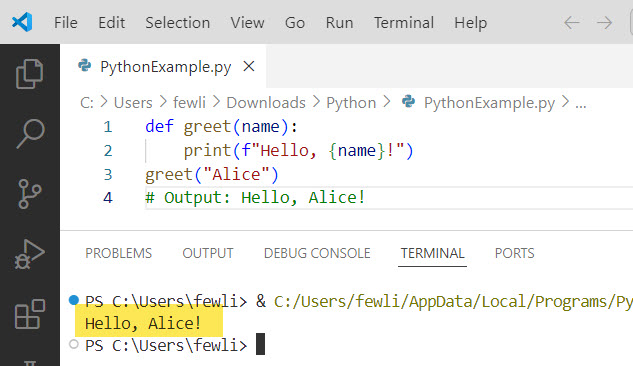This screenshot has width=633, height=366.
Task: Click the blue command decoration dot in terminal
Action: 74,300
